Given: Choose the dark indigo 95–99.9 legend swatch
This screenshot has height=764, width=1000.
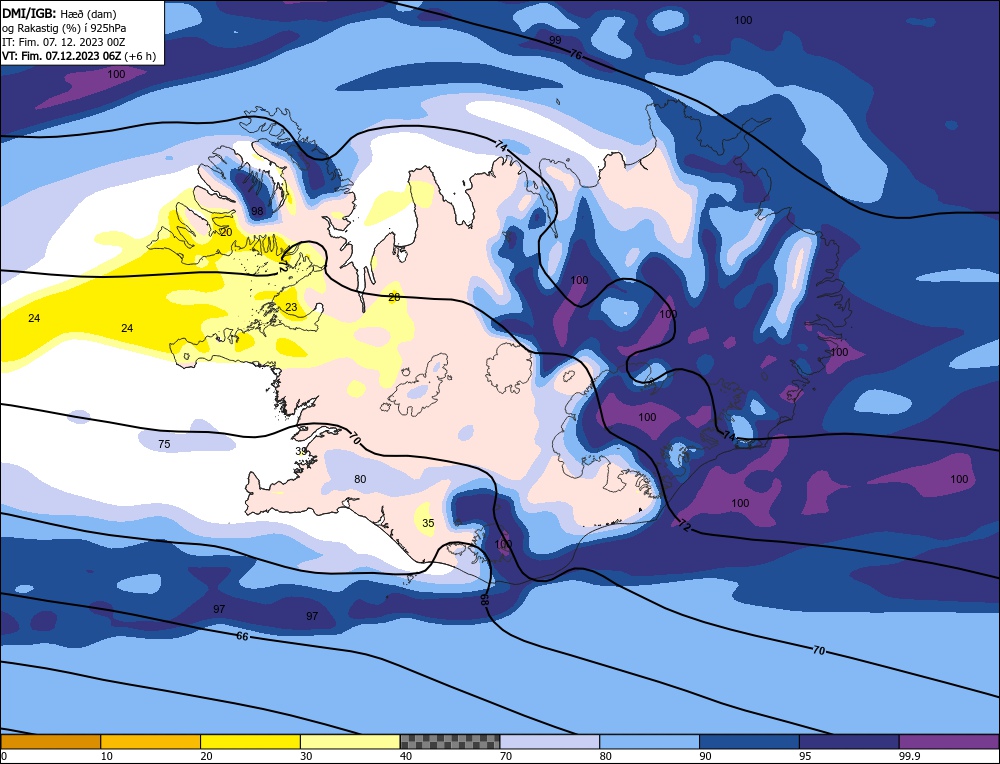Looking at the screenshot, I should 849,741.
